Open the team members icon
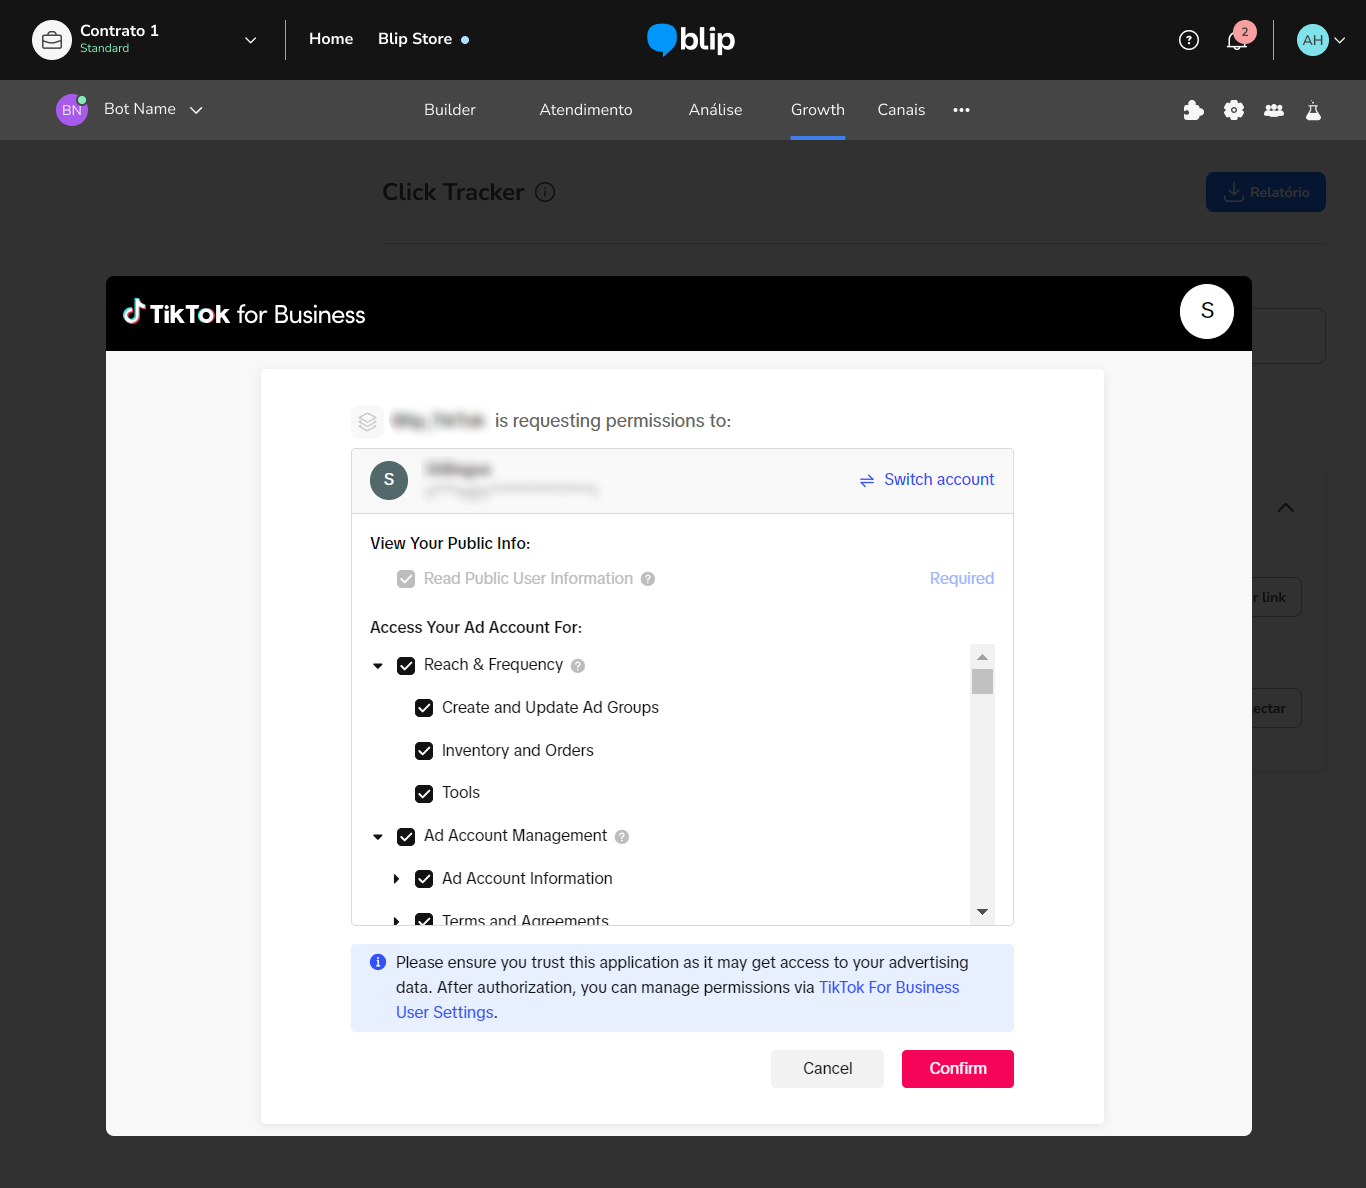 coord(1274,110)
